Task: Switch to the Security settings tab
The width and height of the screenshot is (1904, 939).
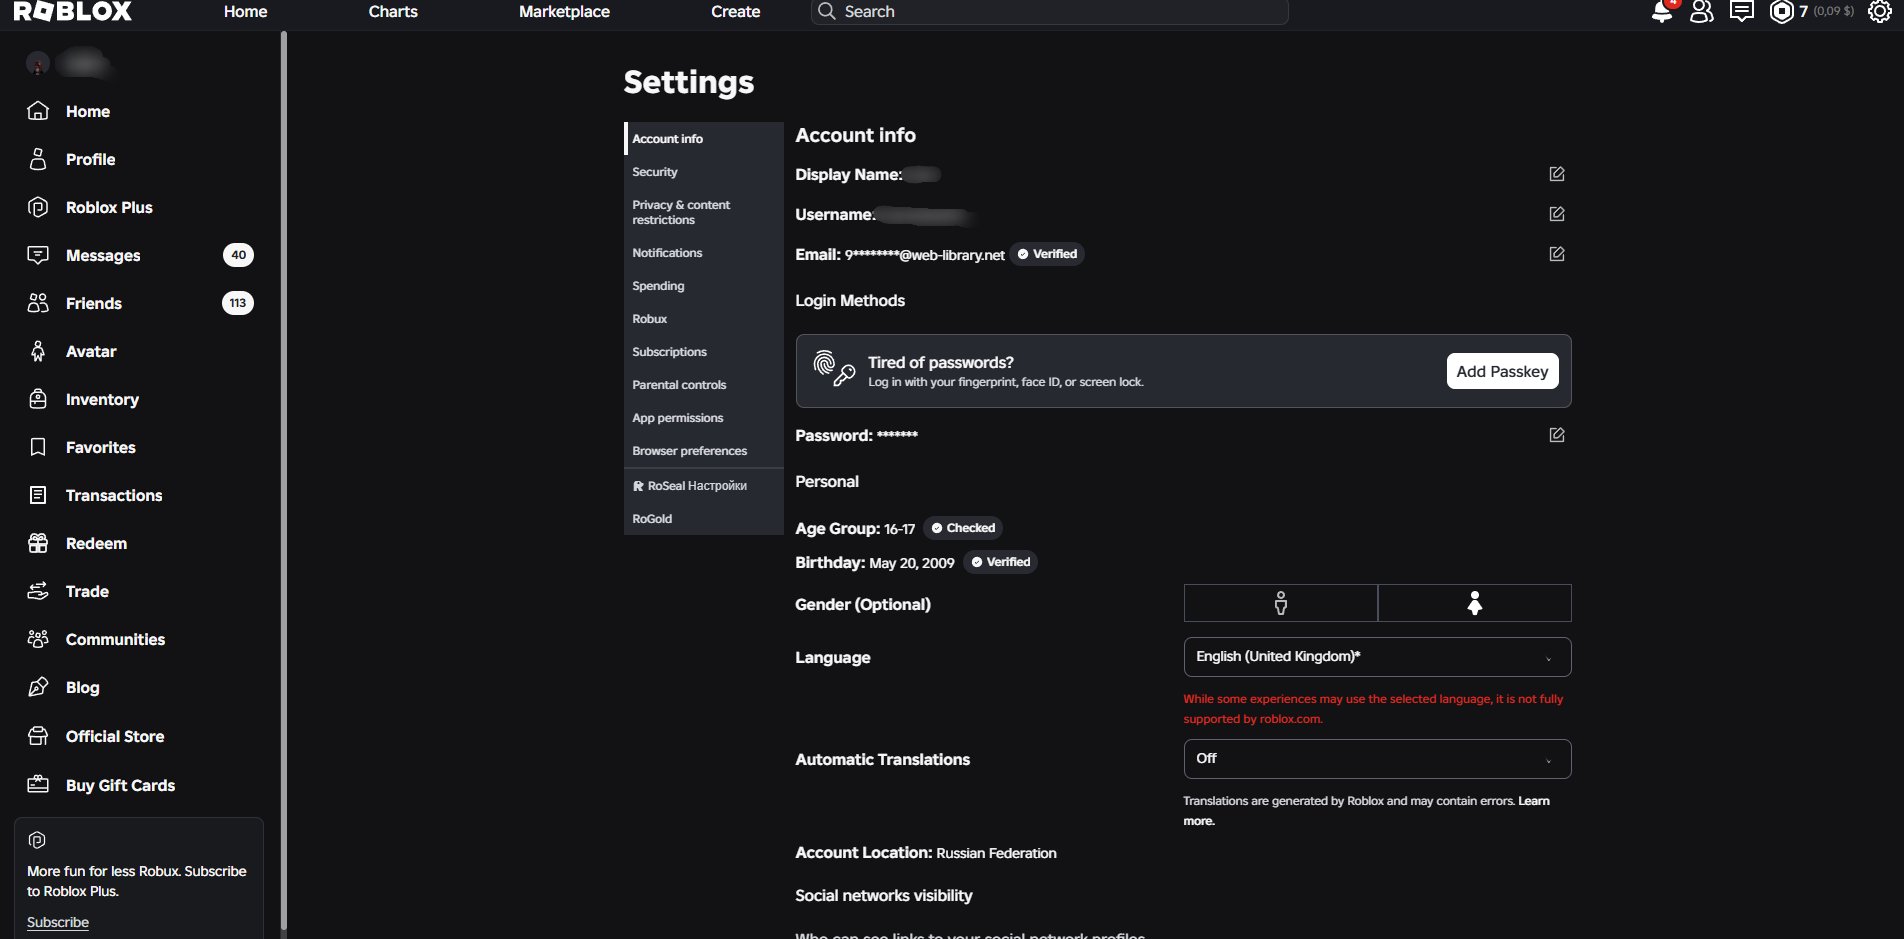Action: (x=704, y=172)
